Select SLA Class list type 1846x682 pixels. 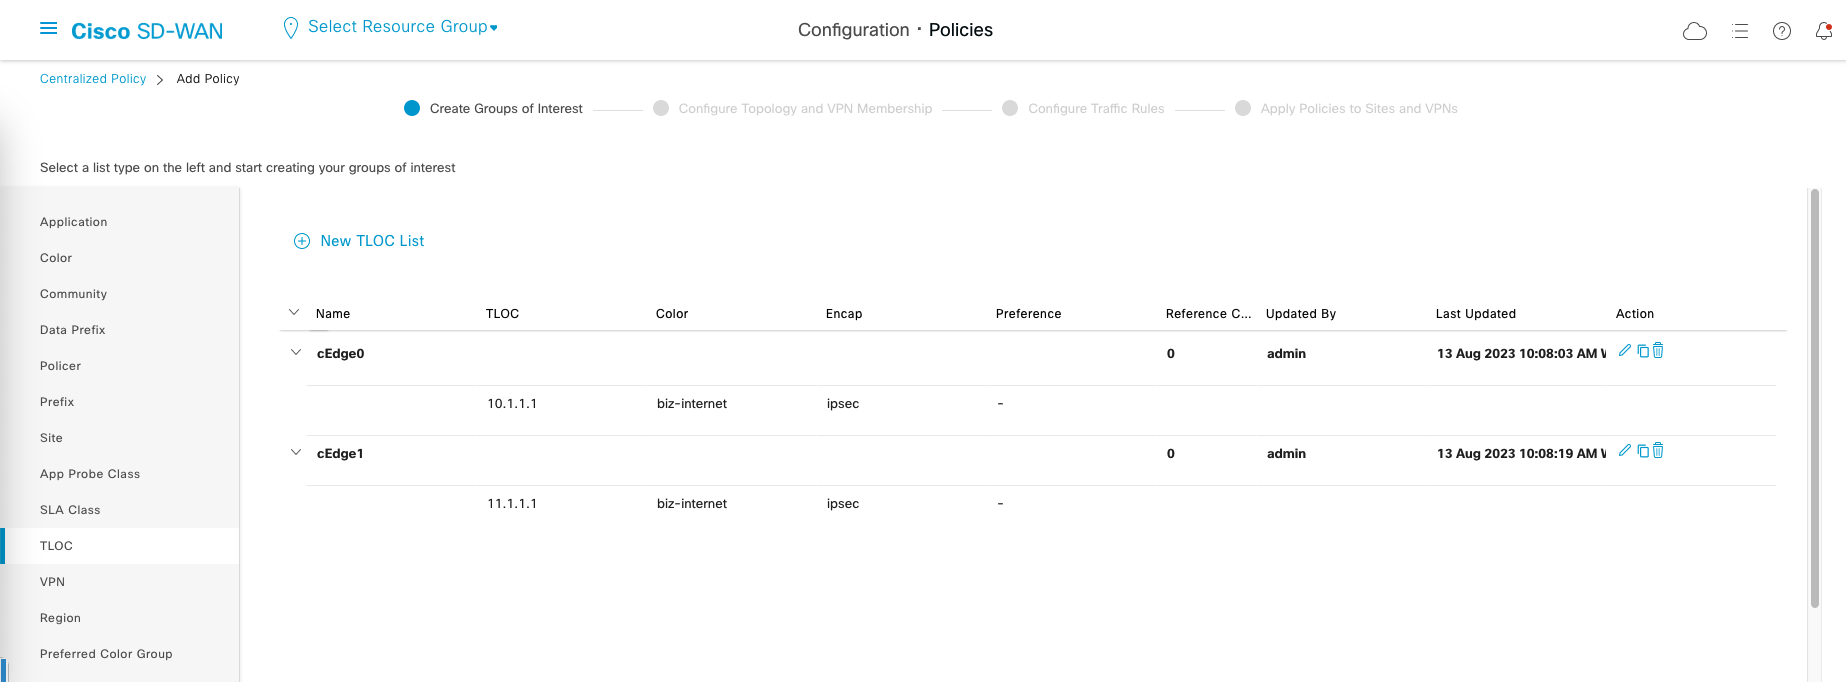70,510
